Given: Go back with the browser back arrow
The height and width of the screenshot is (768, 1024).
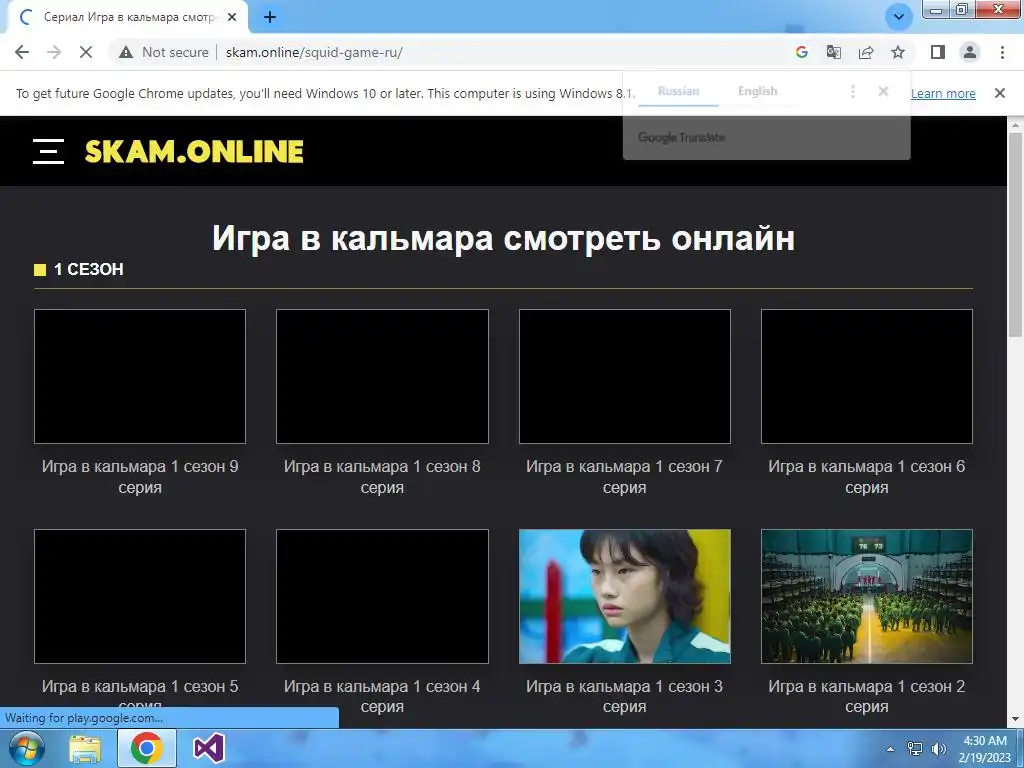Looking at the screenshot, I should (x=22, y=52).
